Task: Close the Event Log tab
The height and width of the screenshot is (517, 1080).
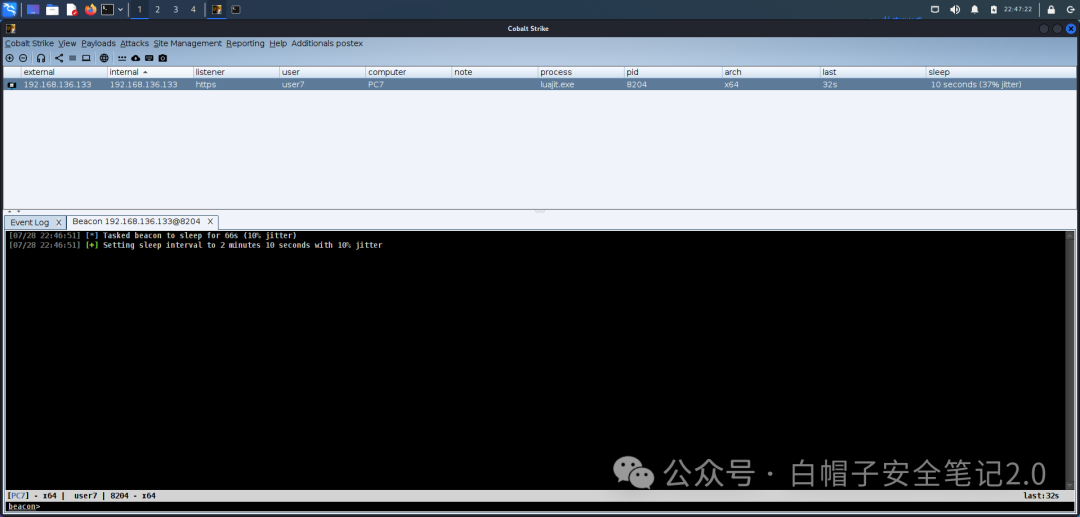Action: 59,222
